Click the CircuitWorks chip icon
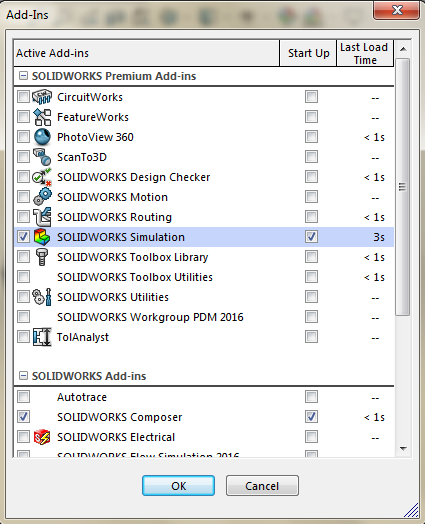This screenshot has height=524, width=425. (42, 97)
